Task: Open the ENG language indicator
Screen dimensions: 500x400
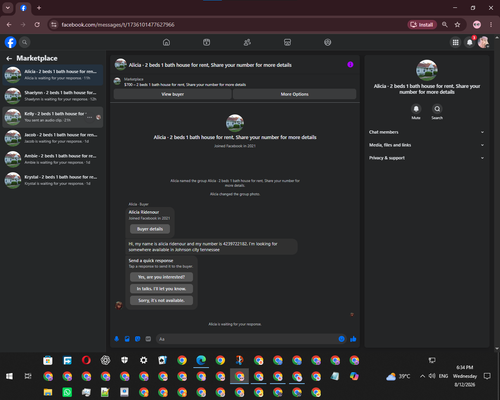Action: (x=443, y=376)
